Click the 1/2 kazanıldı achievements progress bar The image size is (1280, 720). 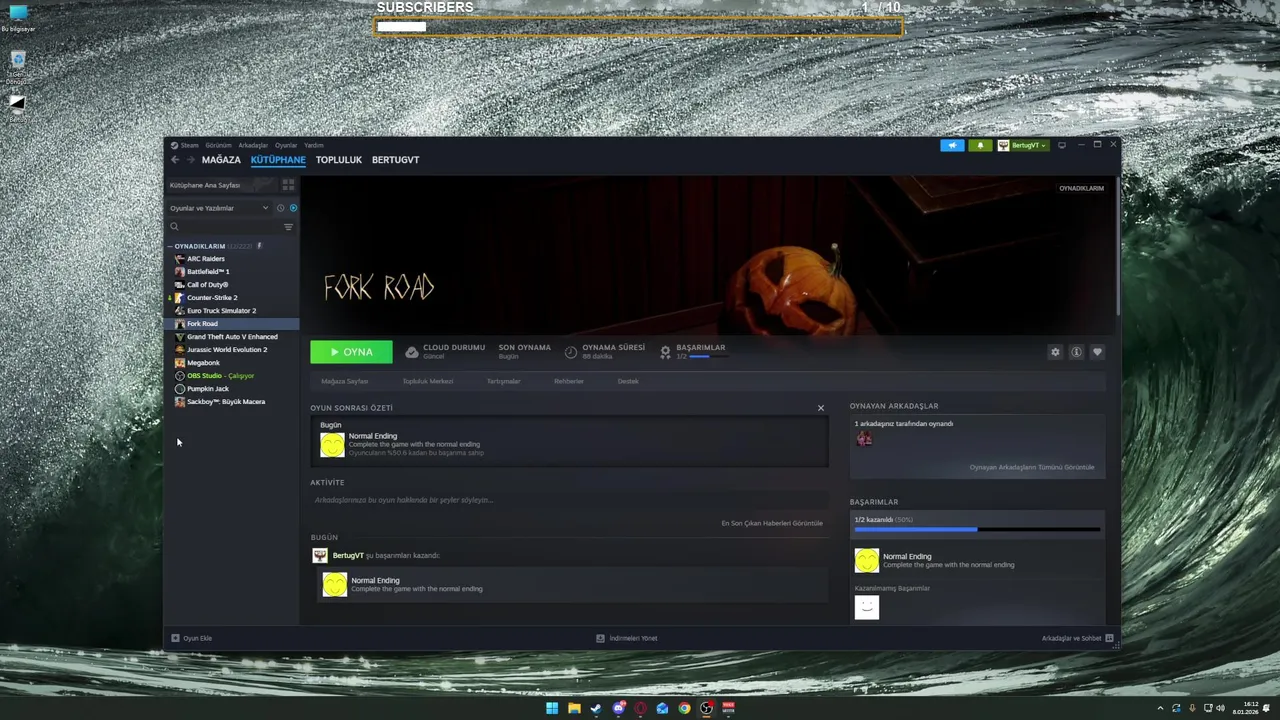coord(977,530)
